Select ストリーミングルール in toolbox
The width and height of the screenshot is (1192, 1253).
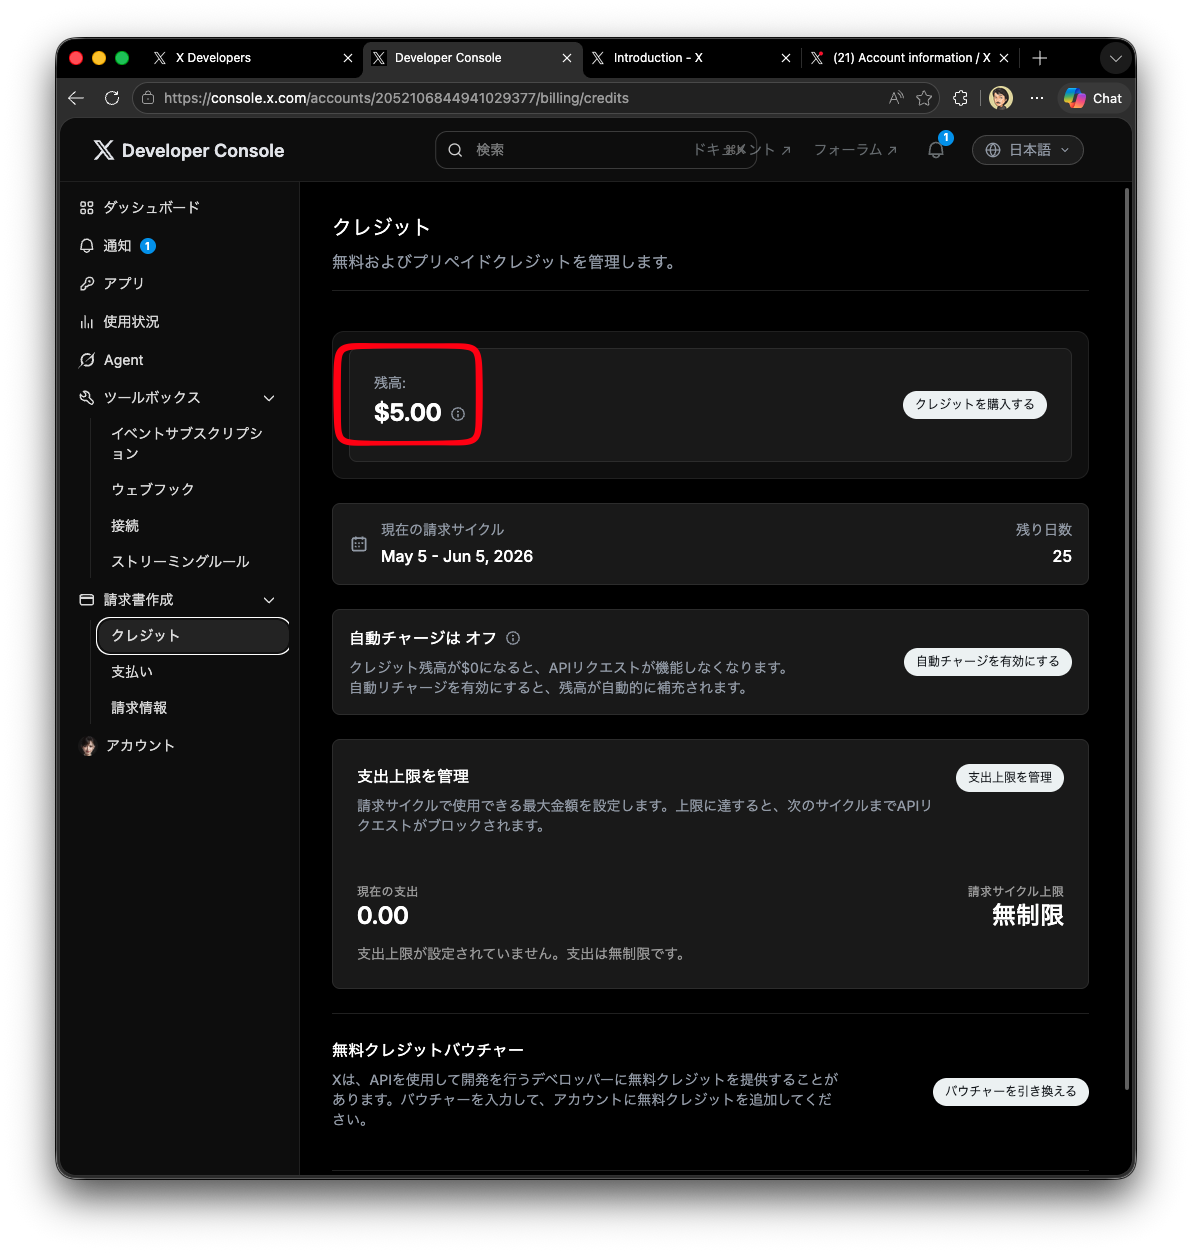[x=180, y=562]
